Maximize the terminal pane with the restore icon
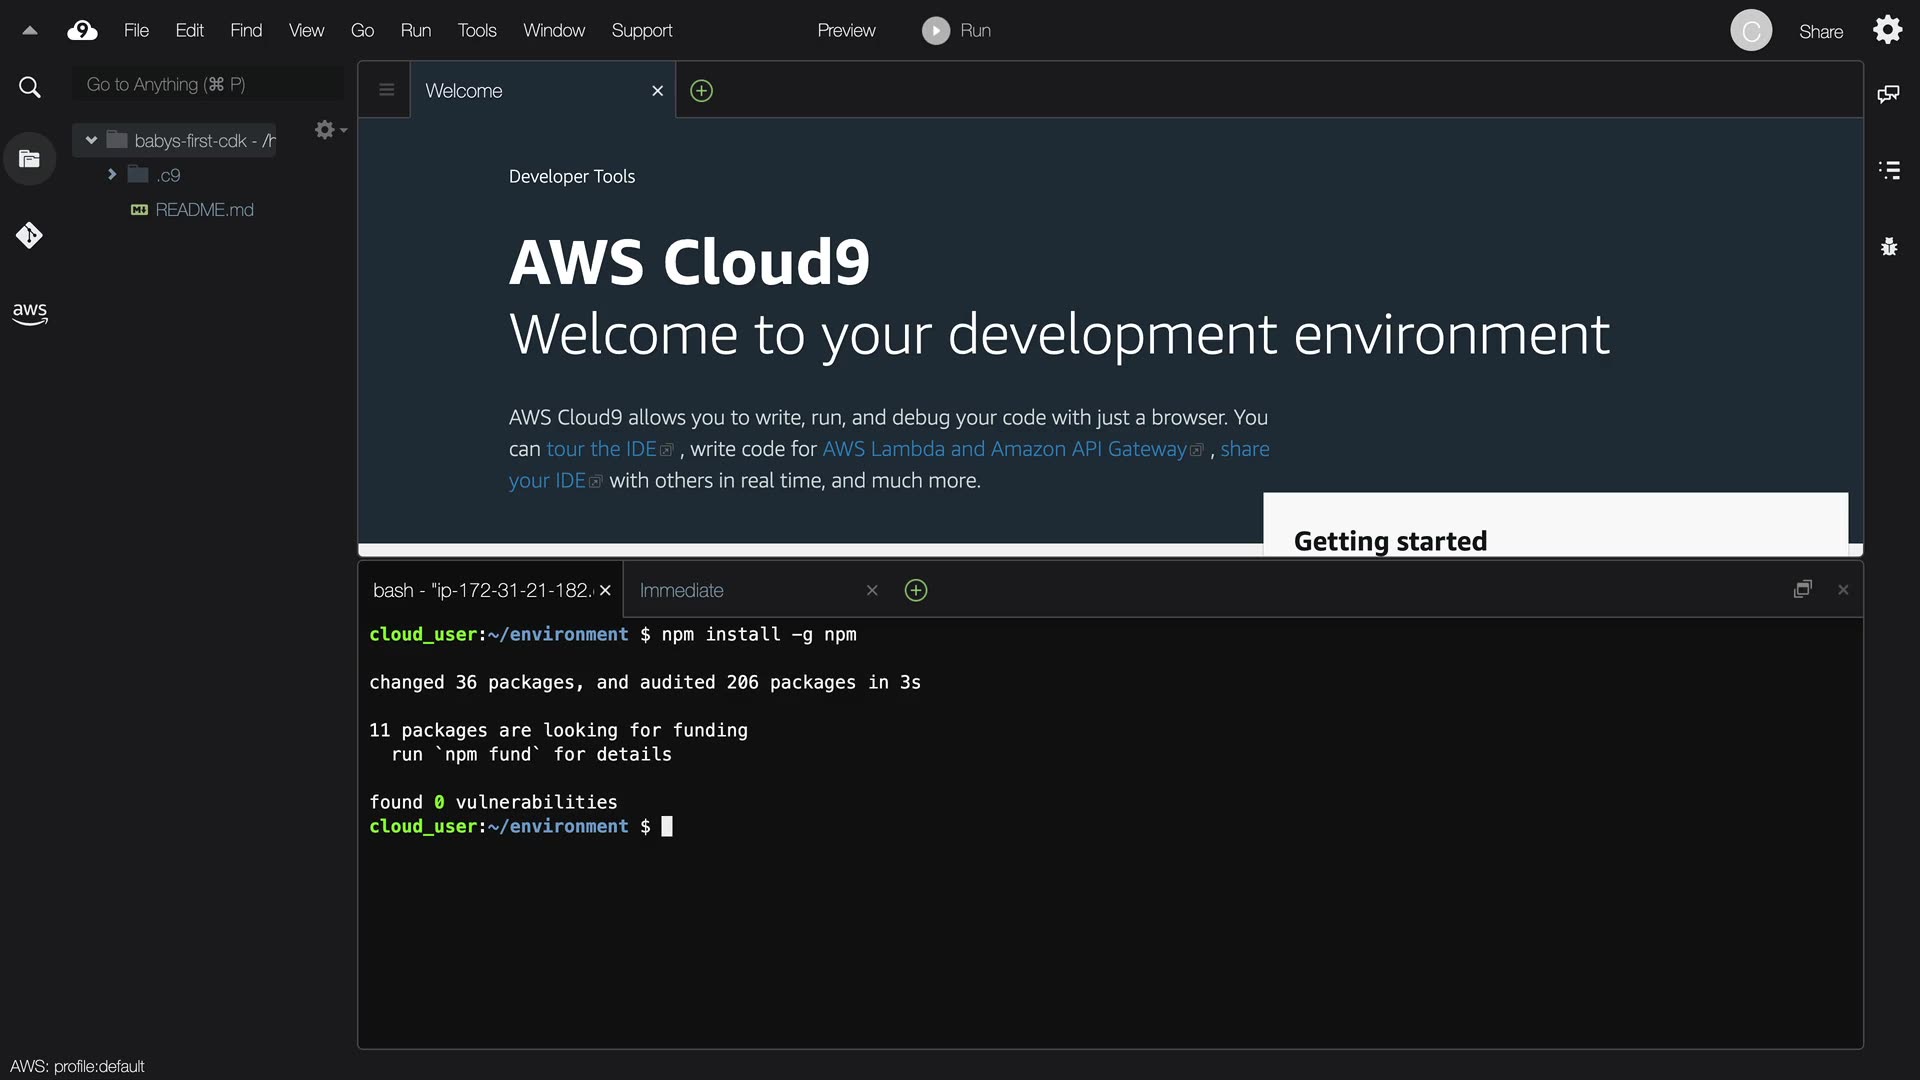Image resolution: width=1920 pixels, height=1080 pixels. pos(1802,590)
